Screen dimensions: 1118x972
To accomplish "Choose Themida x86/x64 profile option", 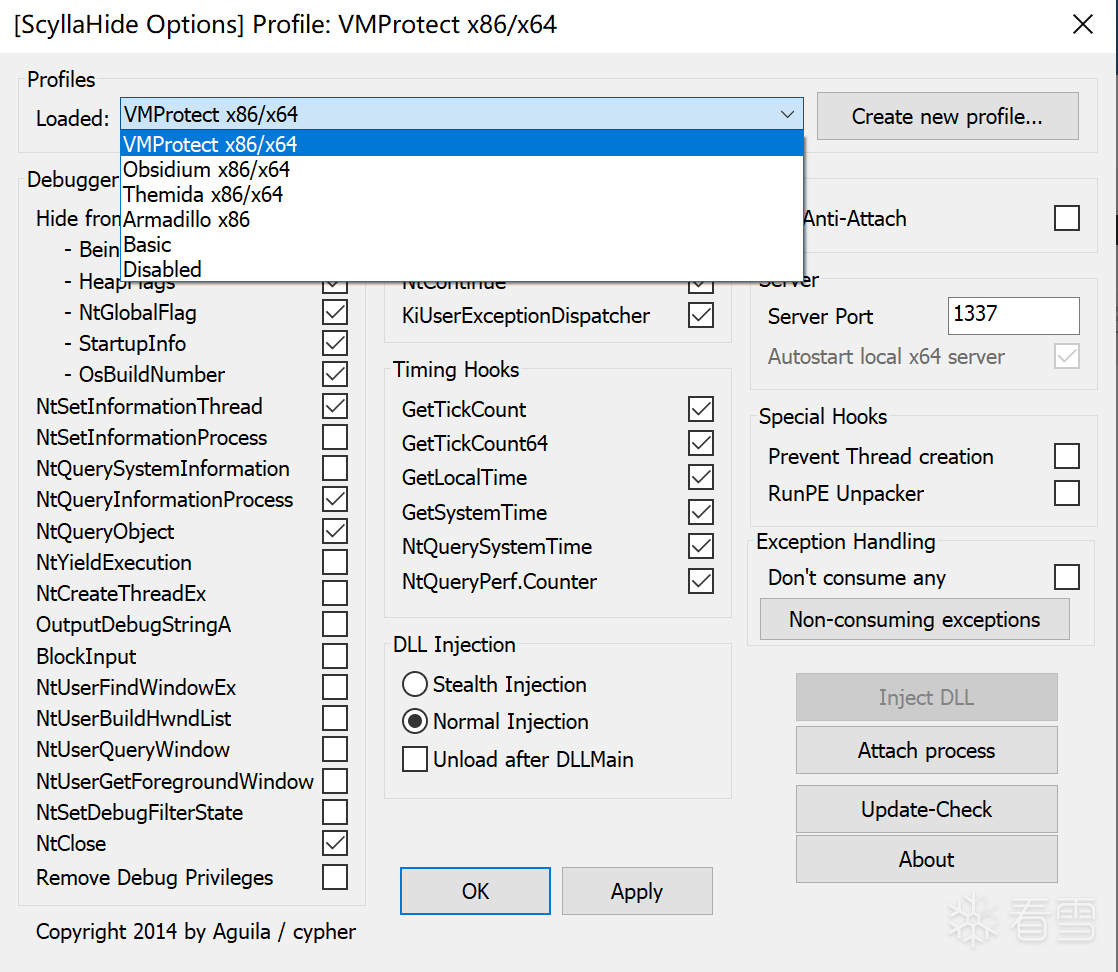I will (203, 194).
